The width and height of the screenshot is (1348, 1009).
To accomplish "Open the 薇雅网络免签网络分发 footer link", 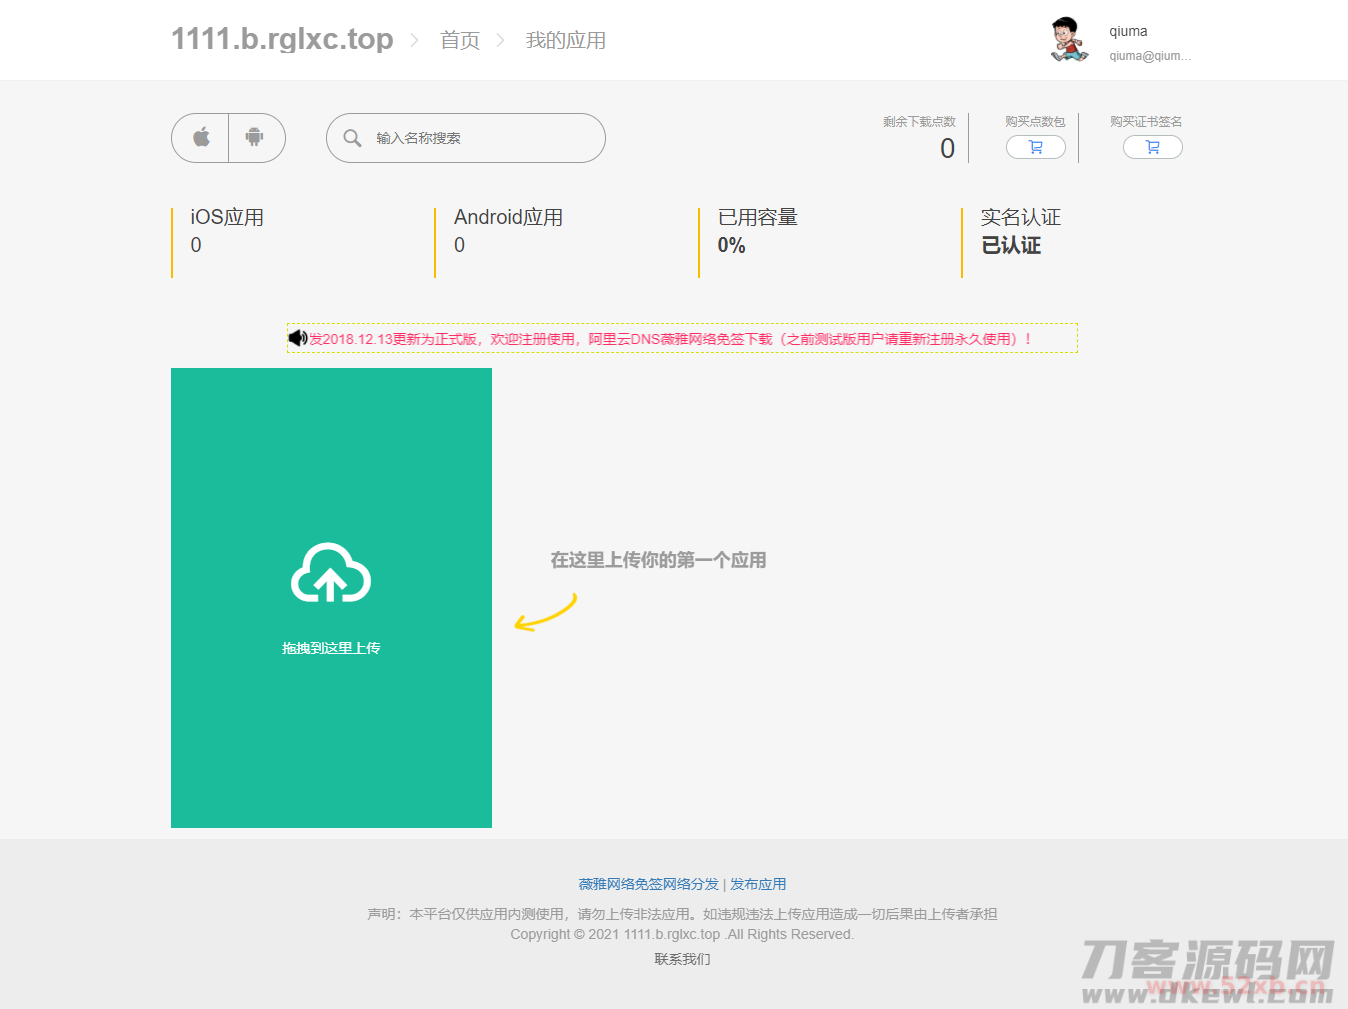I will [x=648, y=884].
